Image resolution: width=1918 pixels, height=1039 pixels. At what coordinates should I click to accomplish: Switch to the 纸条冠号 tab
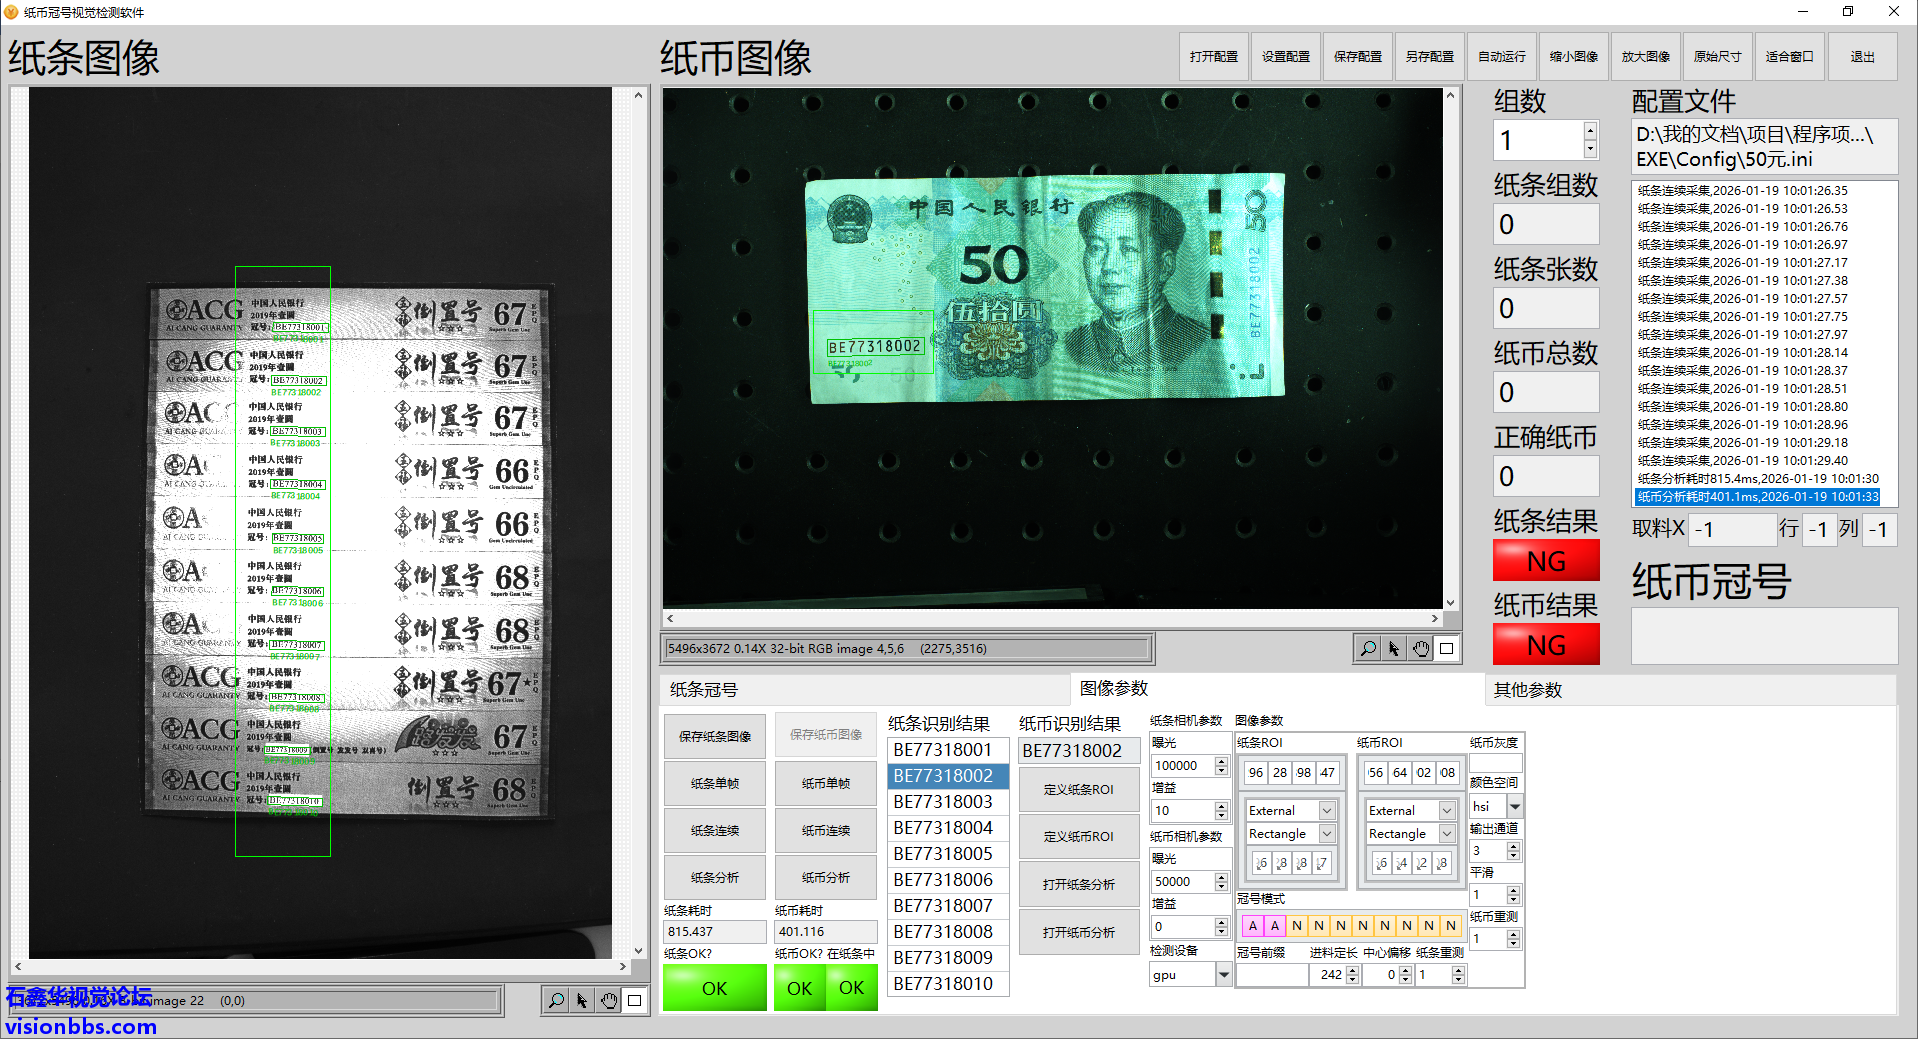pyautogui.click(x=704, y=690)
